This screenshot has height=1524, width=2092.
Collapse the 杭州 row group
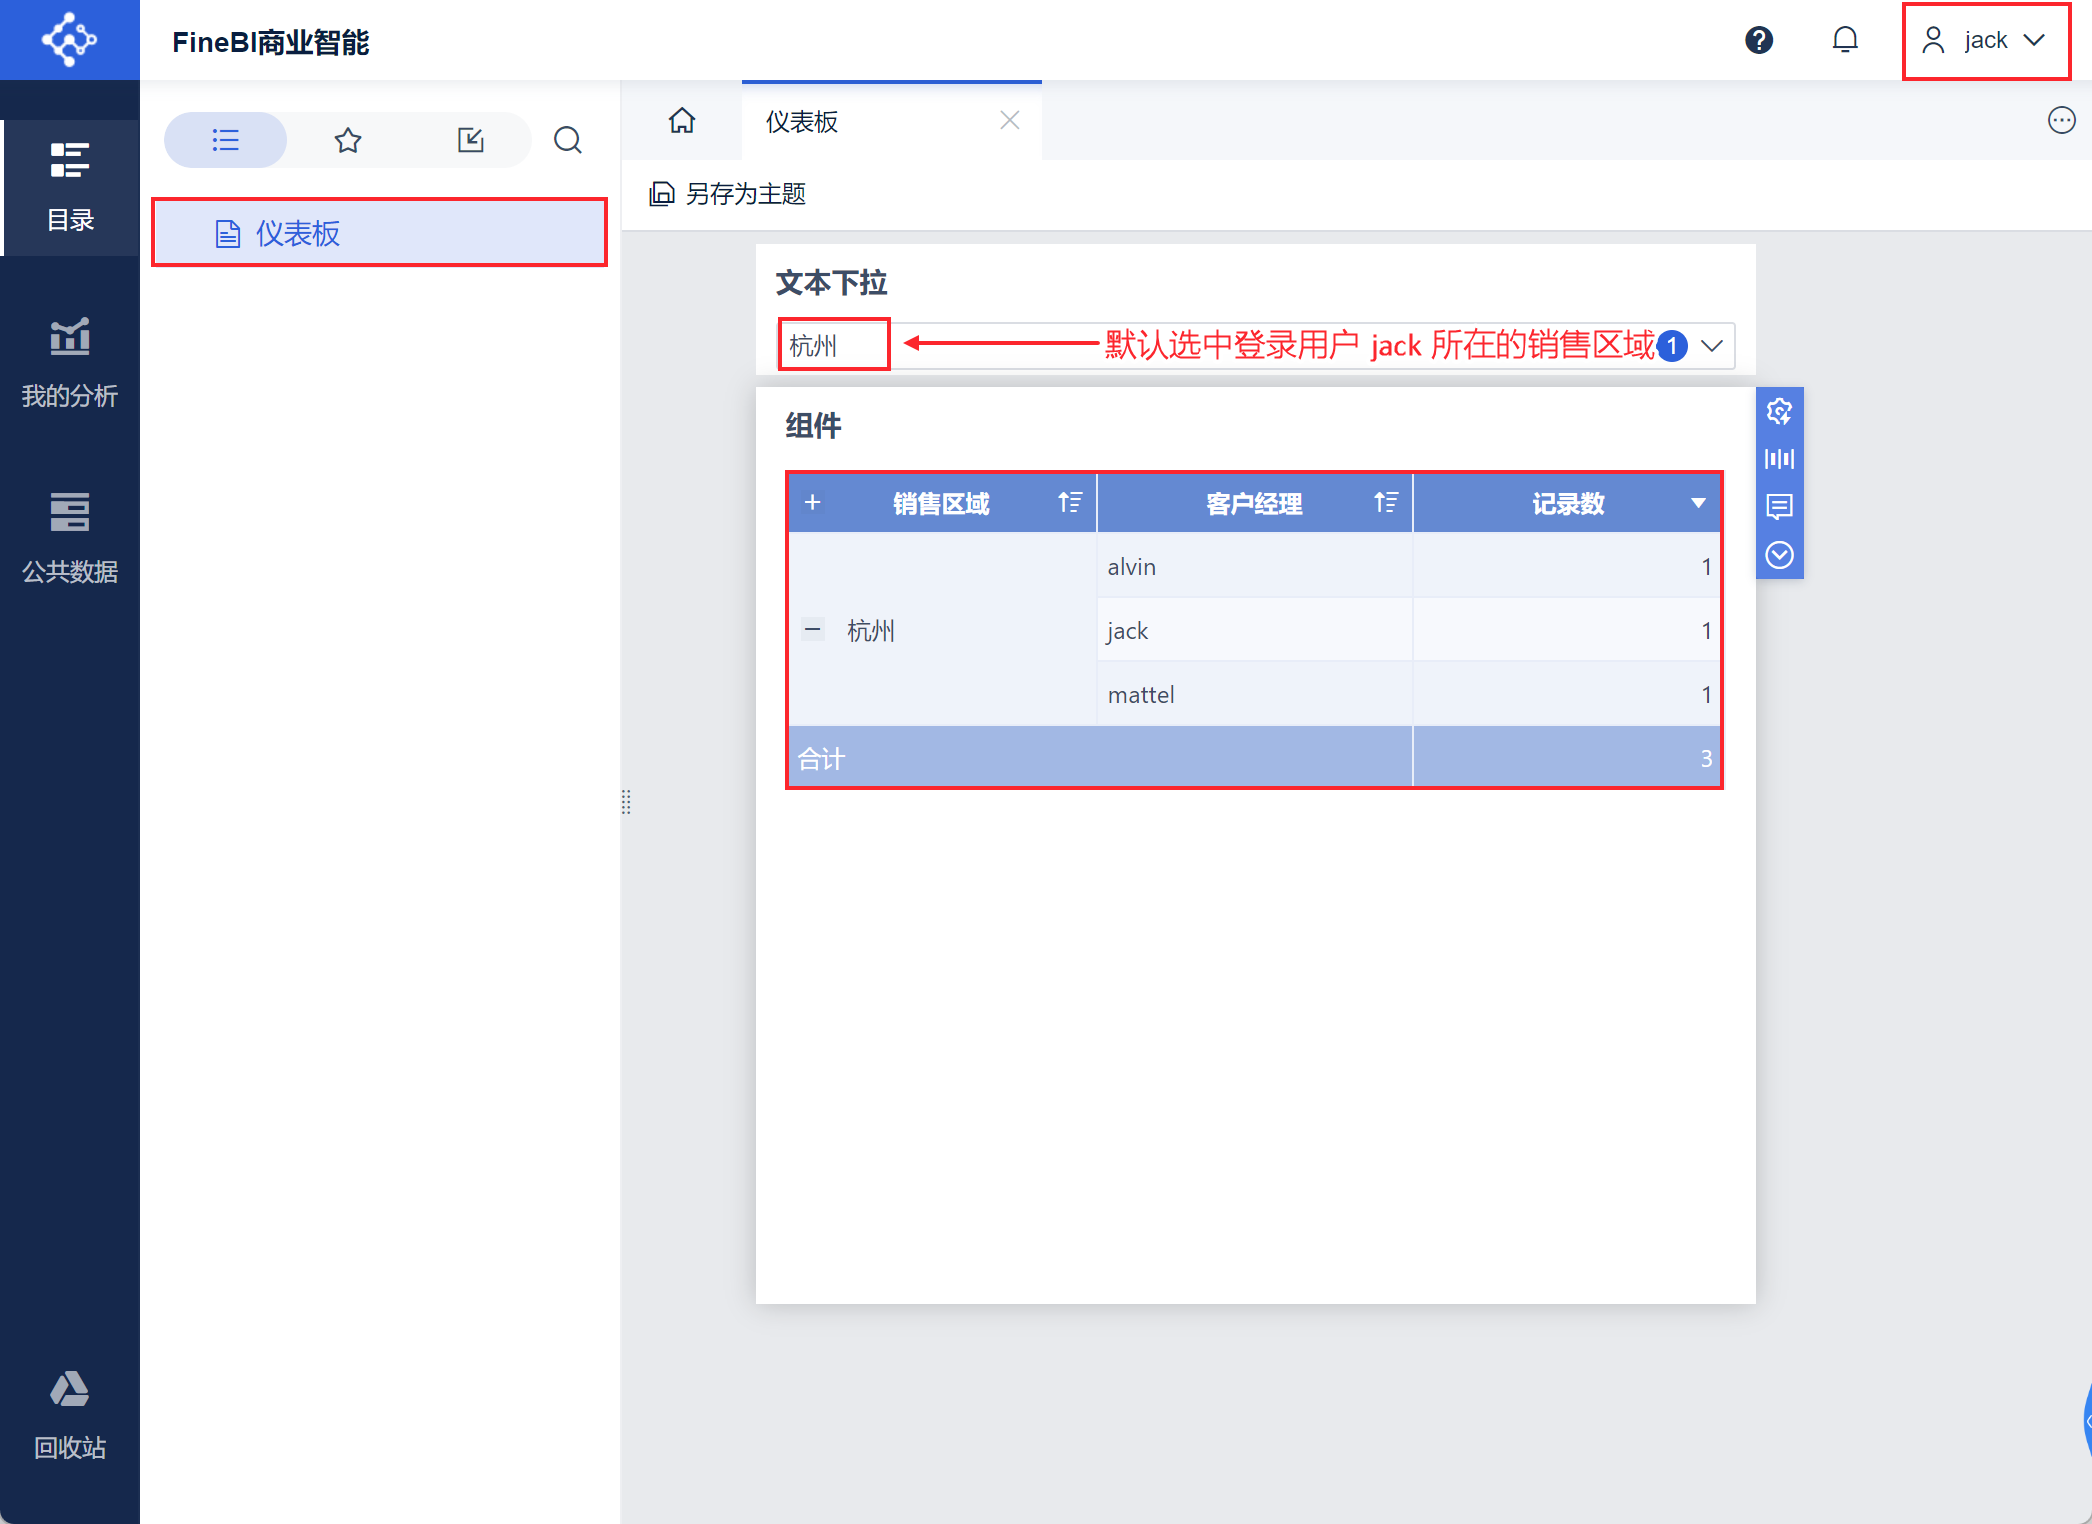point(813,630)
